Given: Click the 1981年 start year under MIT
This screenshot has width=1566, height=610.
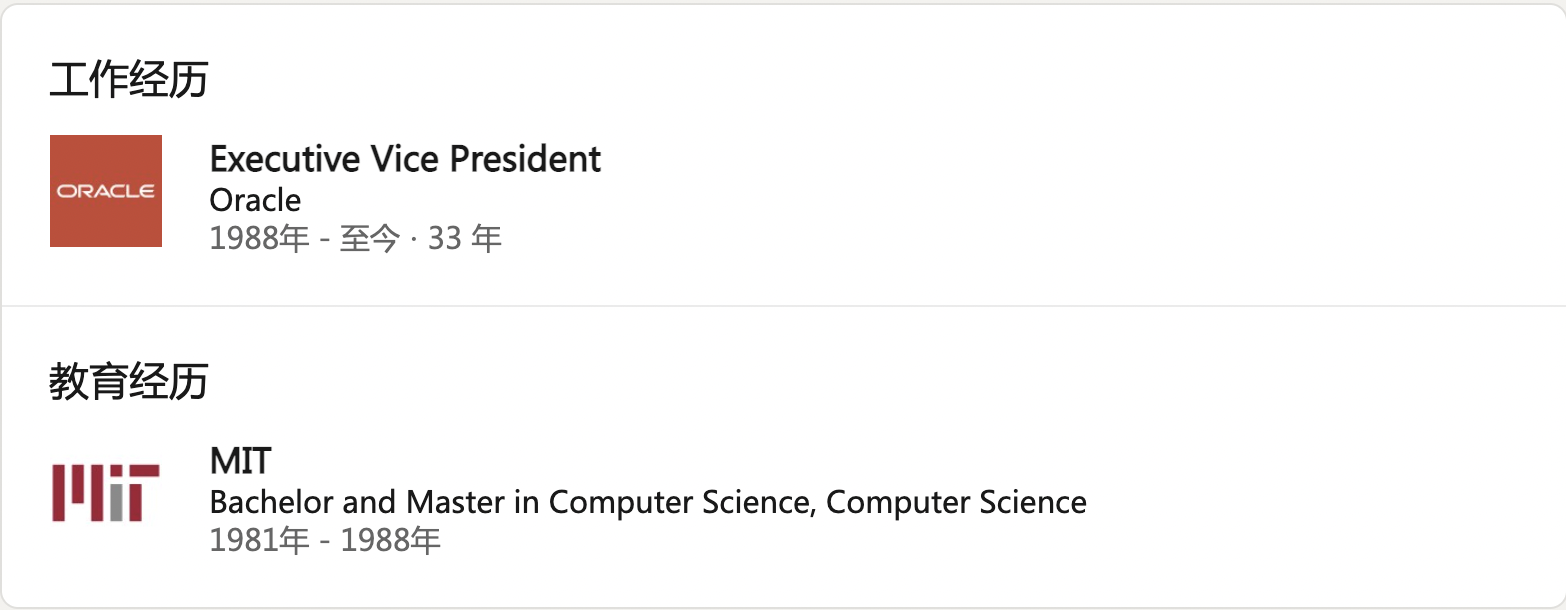Looking at the screenshot, I should [260, 541].
